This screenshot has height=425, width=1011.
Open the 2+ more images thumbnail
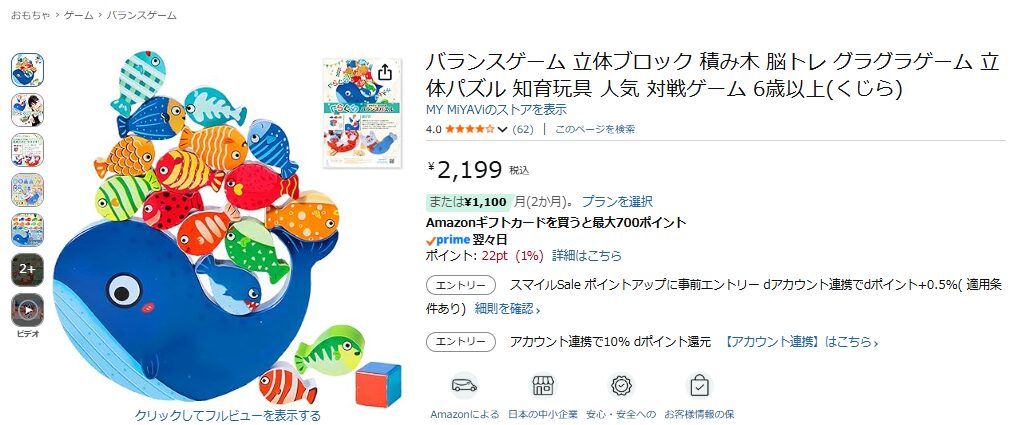pyautogui.click(x=28, y=270)
